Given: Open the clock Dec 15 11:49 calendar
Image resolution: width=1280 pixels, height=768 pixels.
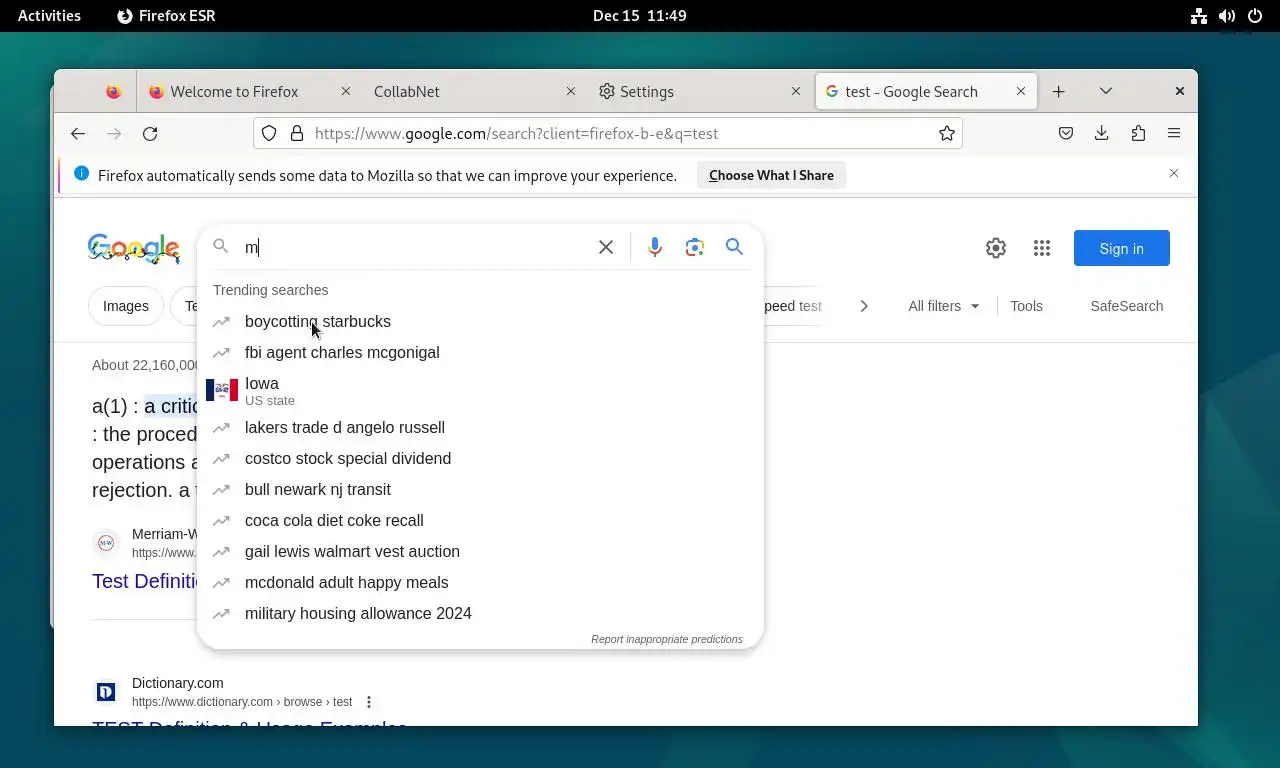Looking at the screenshot, I should tap(639, 16).
